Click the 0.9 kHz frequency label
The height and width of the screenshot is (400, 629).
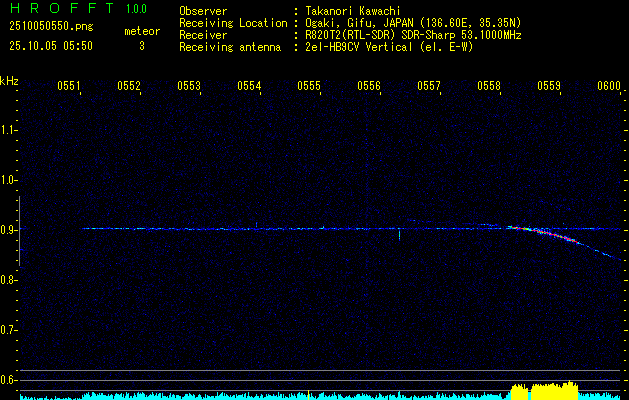(x=8, y=230)
